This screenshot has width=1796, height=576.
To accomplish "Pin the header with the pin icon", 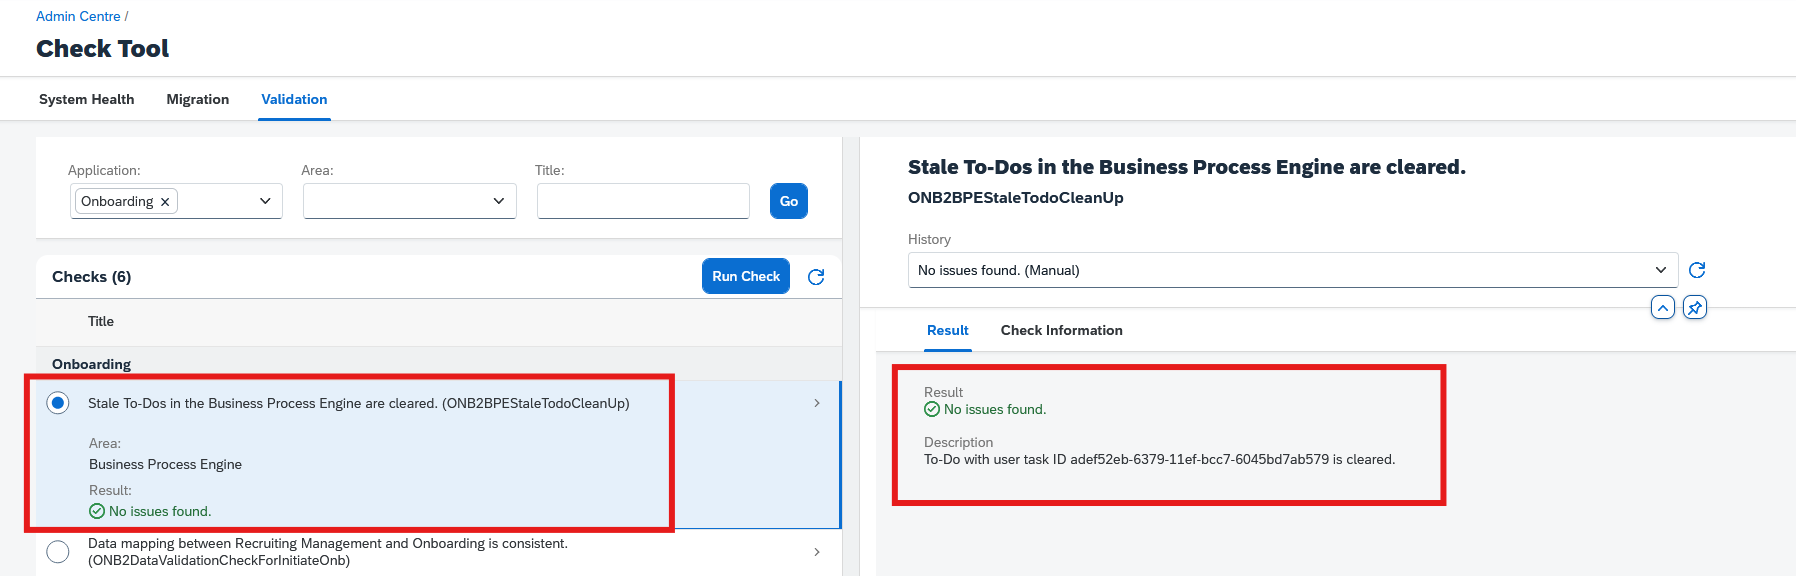I will tap(1695, 307).
